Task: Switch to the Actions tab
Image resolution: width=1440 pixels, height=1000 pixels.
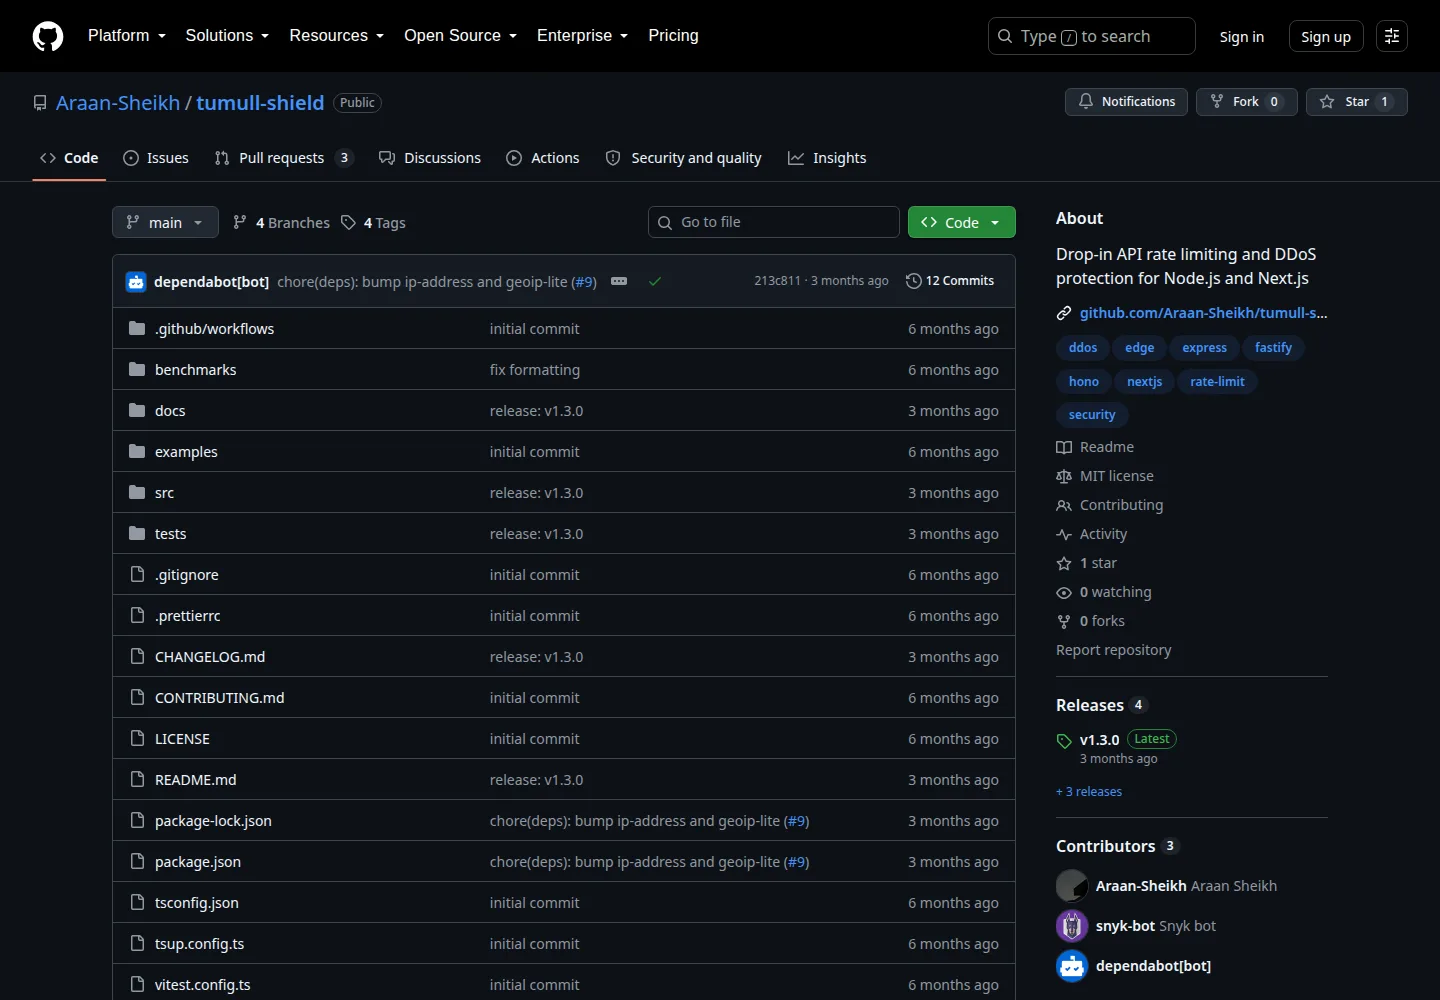Action: pos(543,158)
